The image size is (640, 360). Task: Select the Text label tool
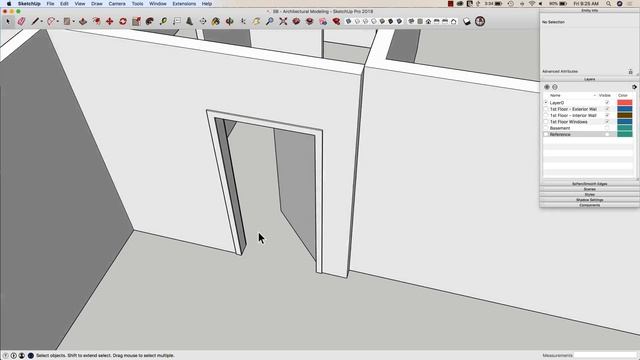point(176,21)
